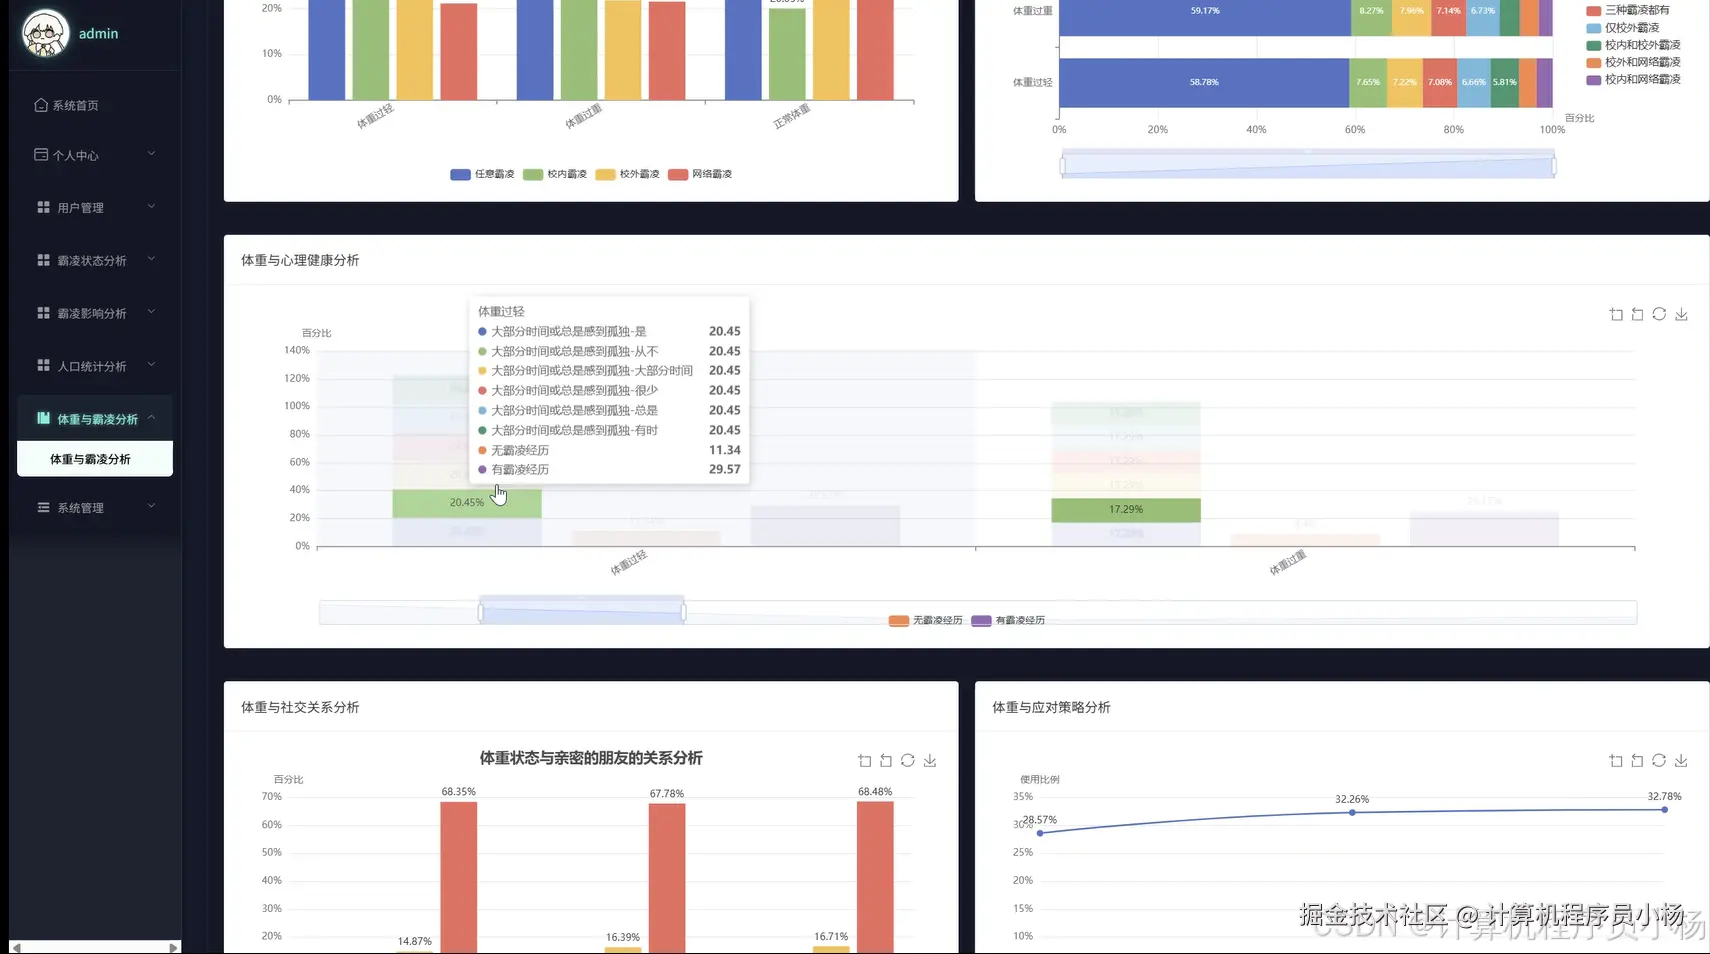Open the 用户管理 menu label
The image size is (1710, 954).
pos(80,208)
